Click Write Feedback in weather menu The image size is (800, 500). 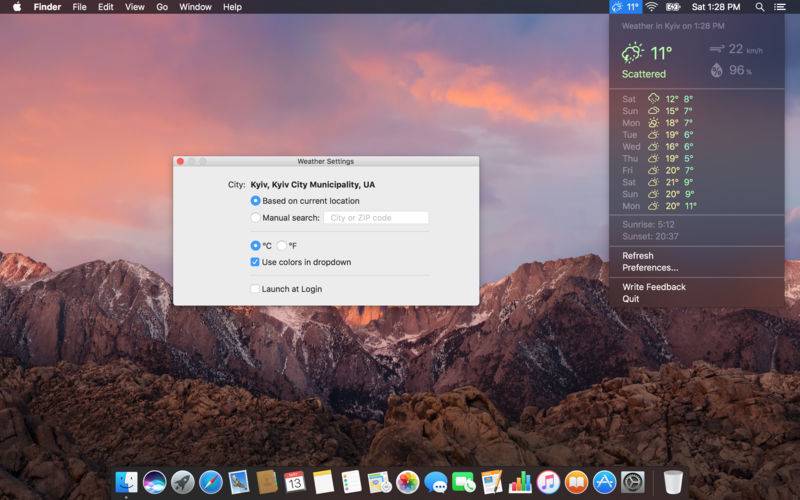654,287
